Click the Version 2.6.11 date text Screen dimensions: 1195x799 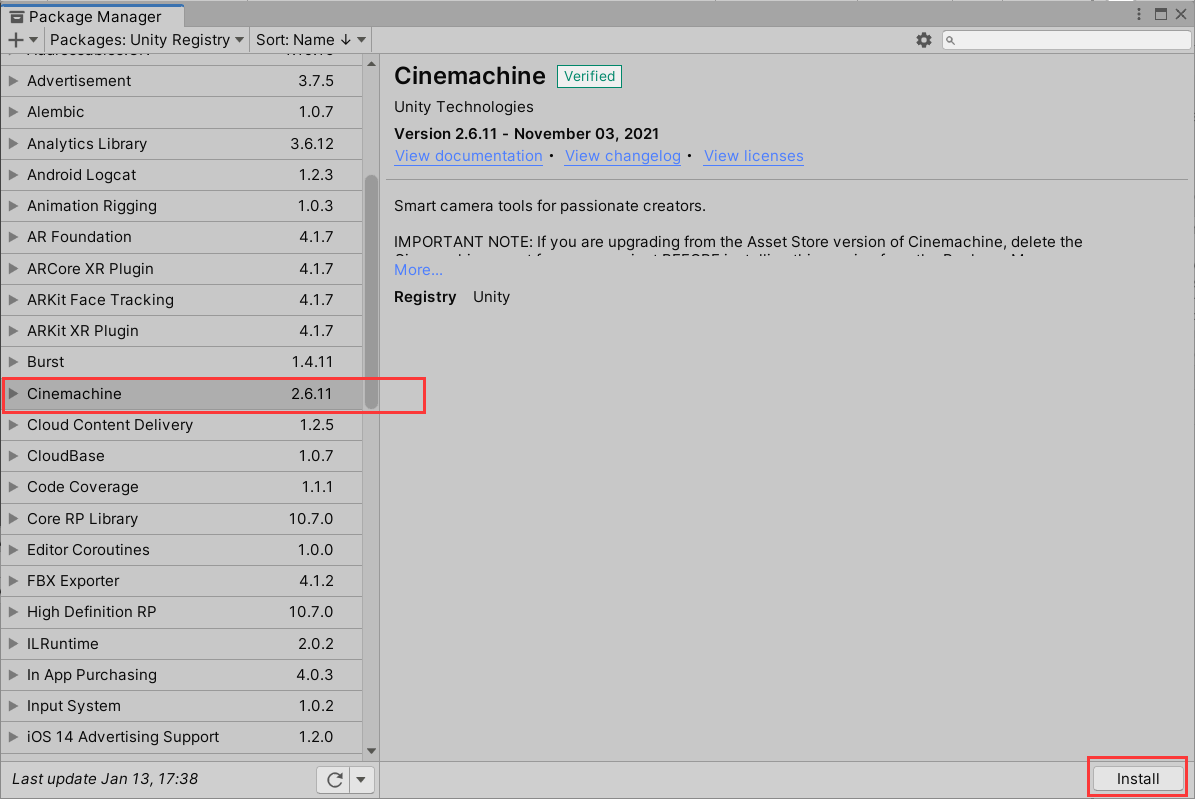click(x=527, y=133)
